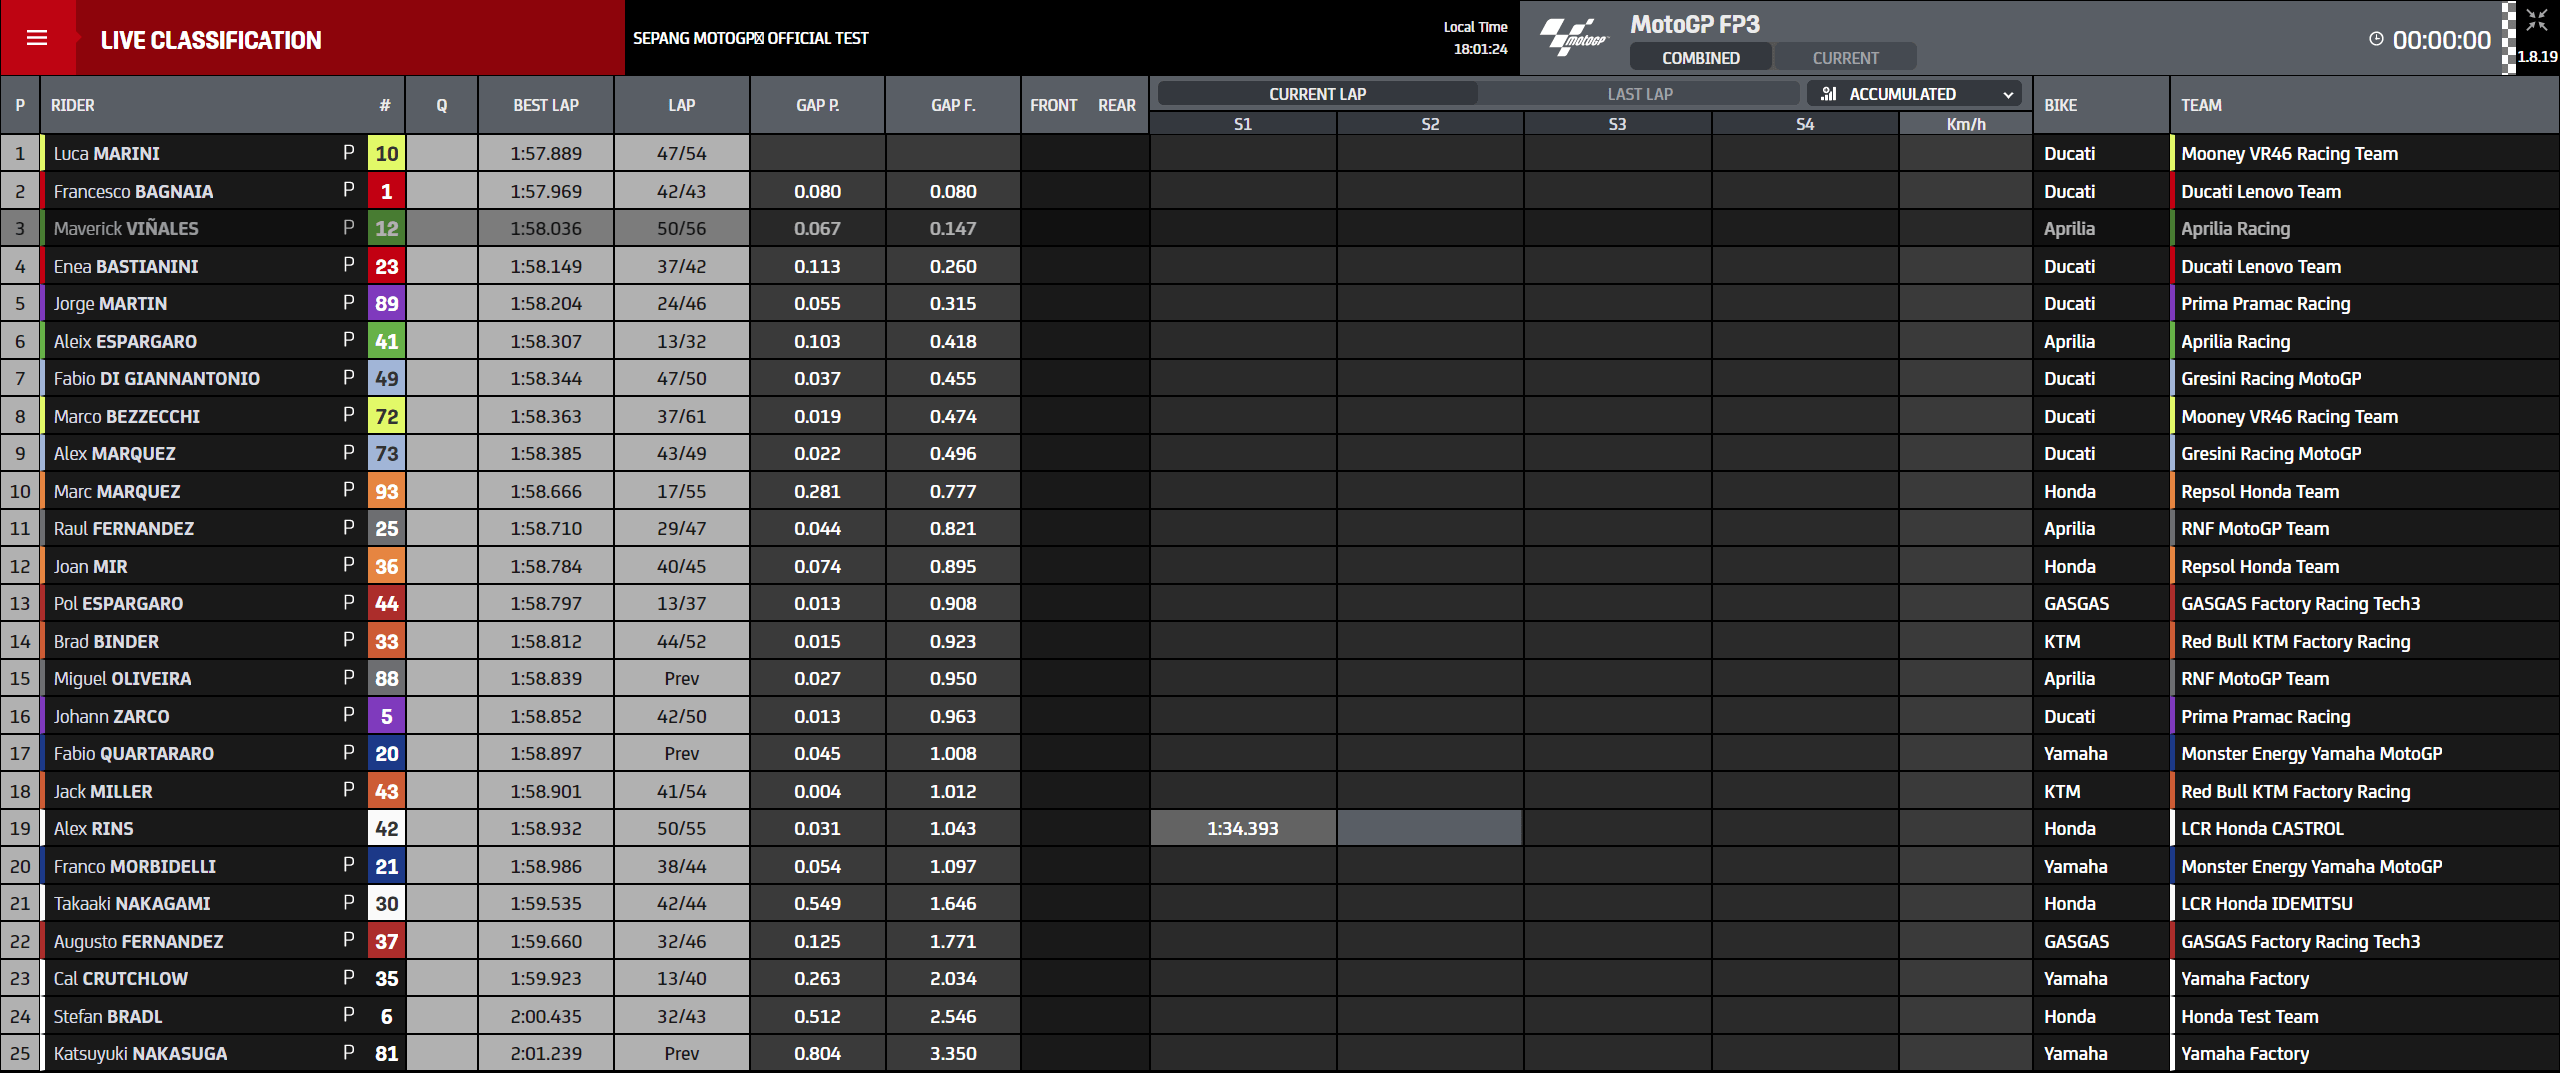Click the session clock icon
This screenshot has height=1073, width=2560.
(x=2376, y=40)
